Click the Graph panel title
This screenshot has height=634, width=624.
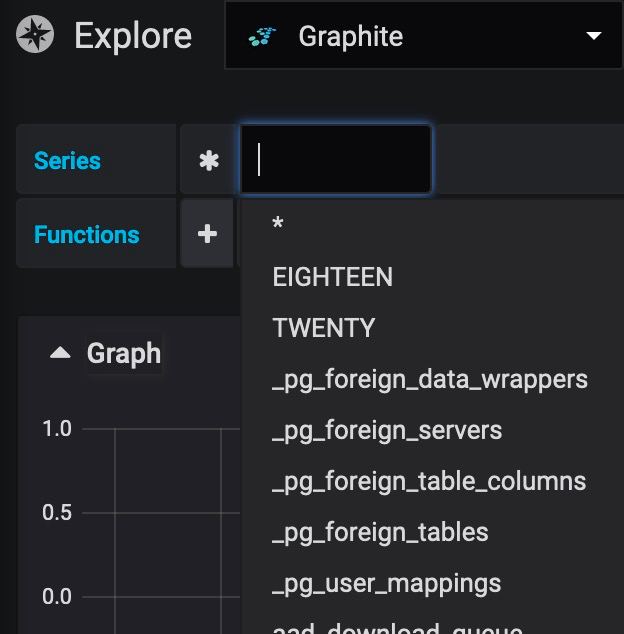(124, 354)
